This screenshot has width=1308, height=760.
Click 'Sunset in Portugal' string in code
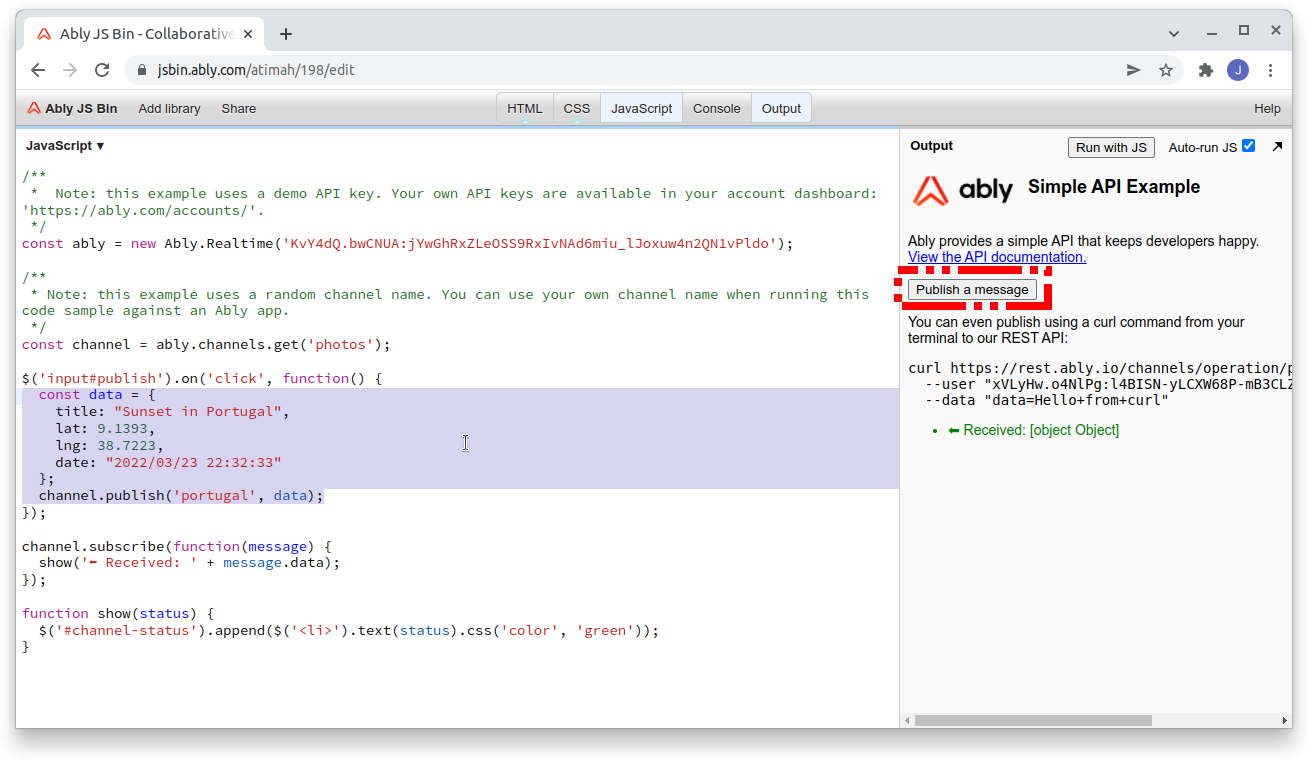(201, 412)
